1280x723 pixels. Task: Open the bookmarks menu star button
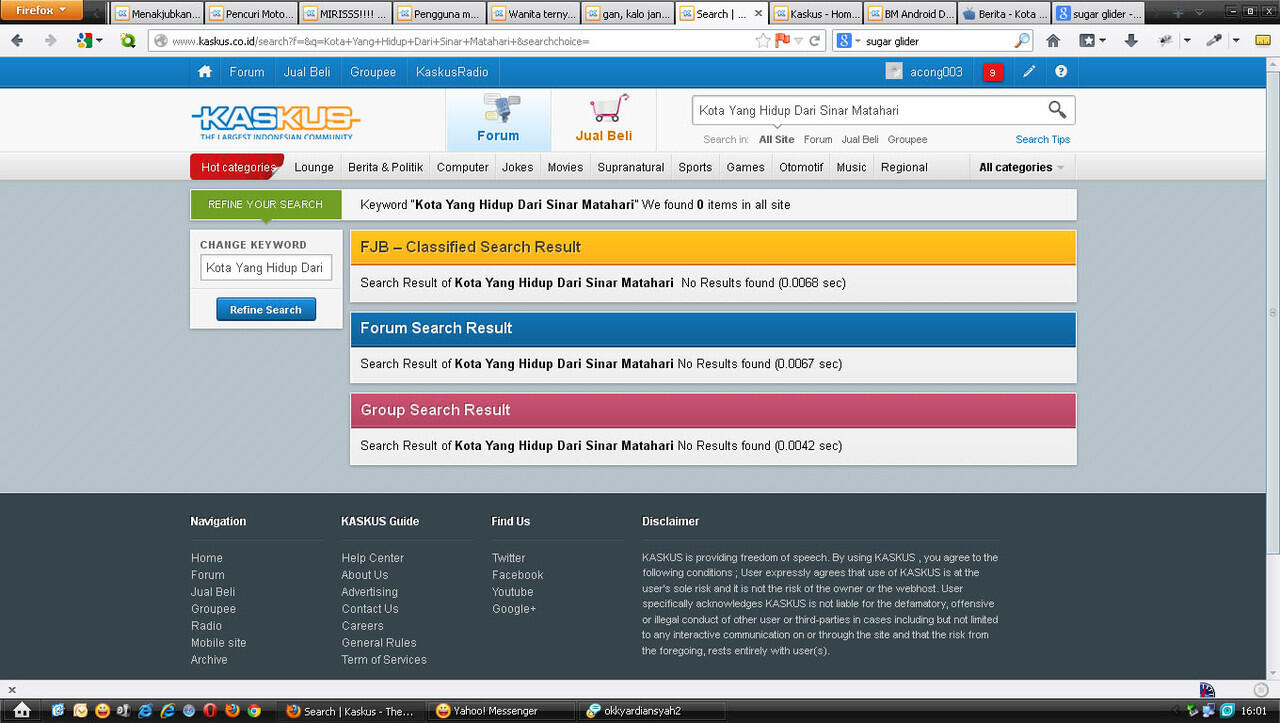[x=1092, y=41]
